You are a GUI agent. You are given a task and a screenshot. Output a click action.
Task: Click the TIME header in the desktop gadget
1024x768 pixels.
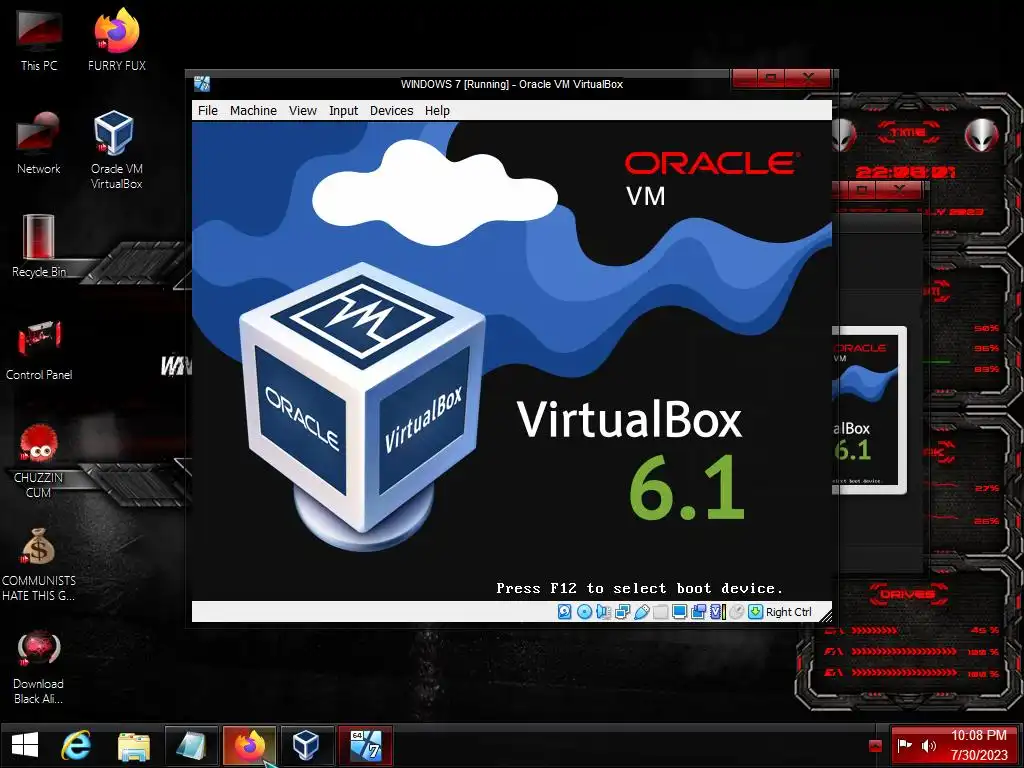908,133
